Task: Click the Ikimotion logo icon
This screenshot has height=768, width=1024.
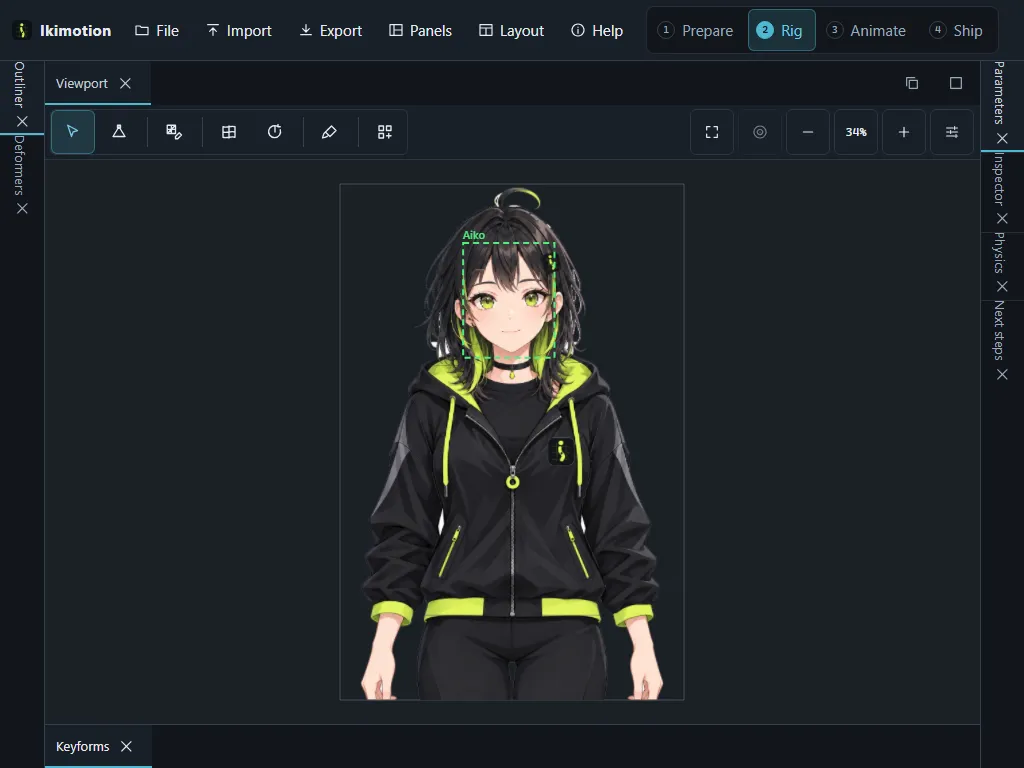Action: click(22, 31)
